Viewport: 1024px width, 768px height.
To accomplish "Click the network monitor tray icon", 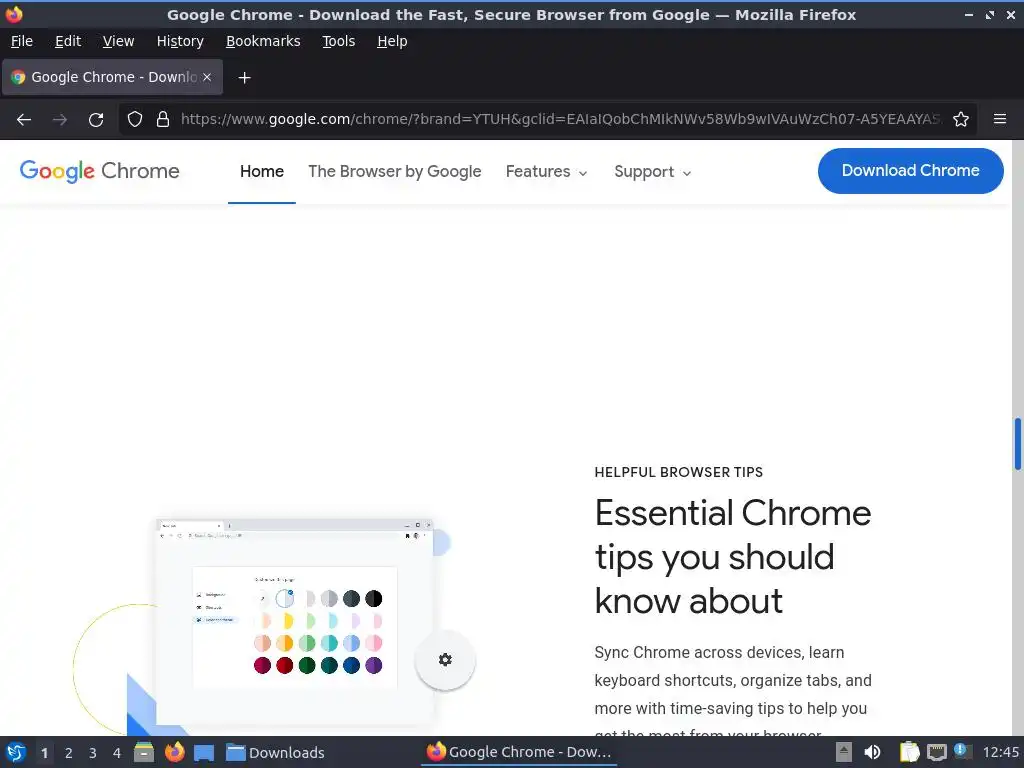I will (x=936, y=752).
